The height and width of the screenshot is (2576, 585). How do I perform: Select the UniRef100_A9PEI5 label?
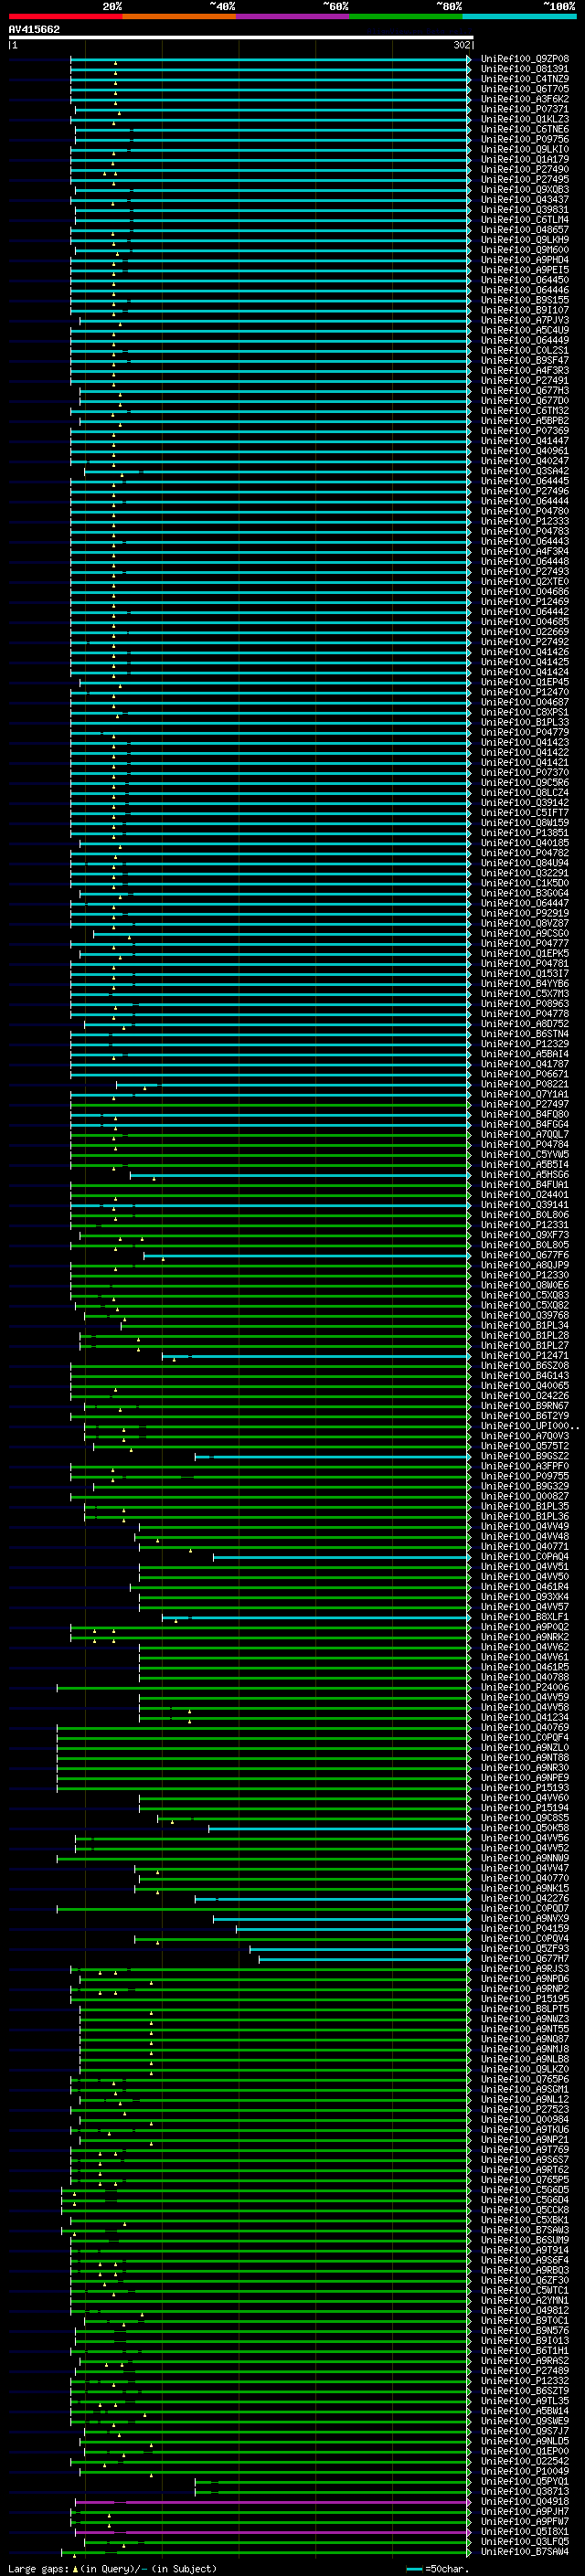pos(525,270)
